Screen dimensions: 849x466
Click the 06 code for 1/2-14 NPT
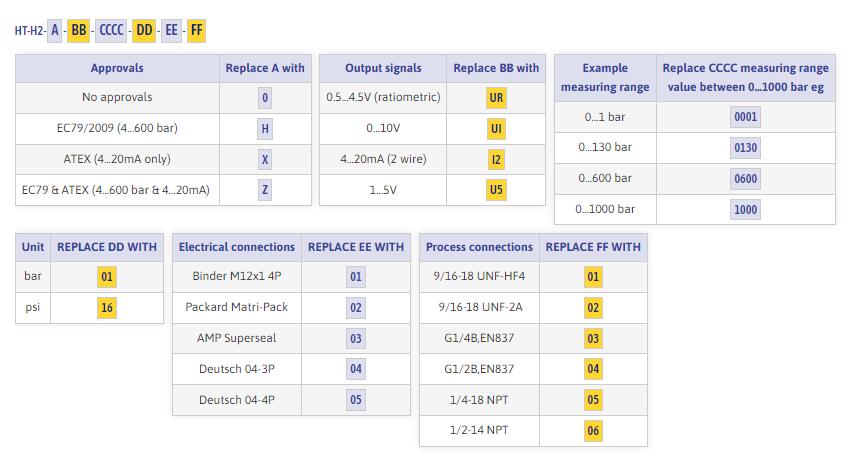pyautogui.click(x=594, y=432)
